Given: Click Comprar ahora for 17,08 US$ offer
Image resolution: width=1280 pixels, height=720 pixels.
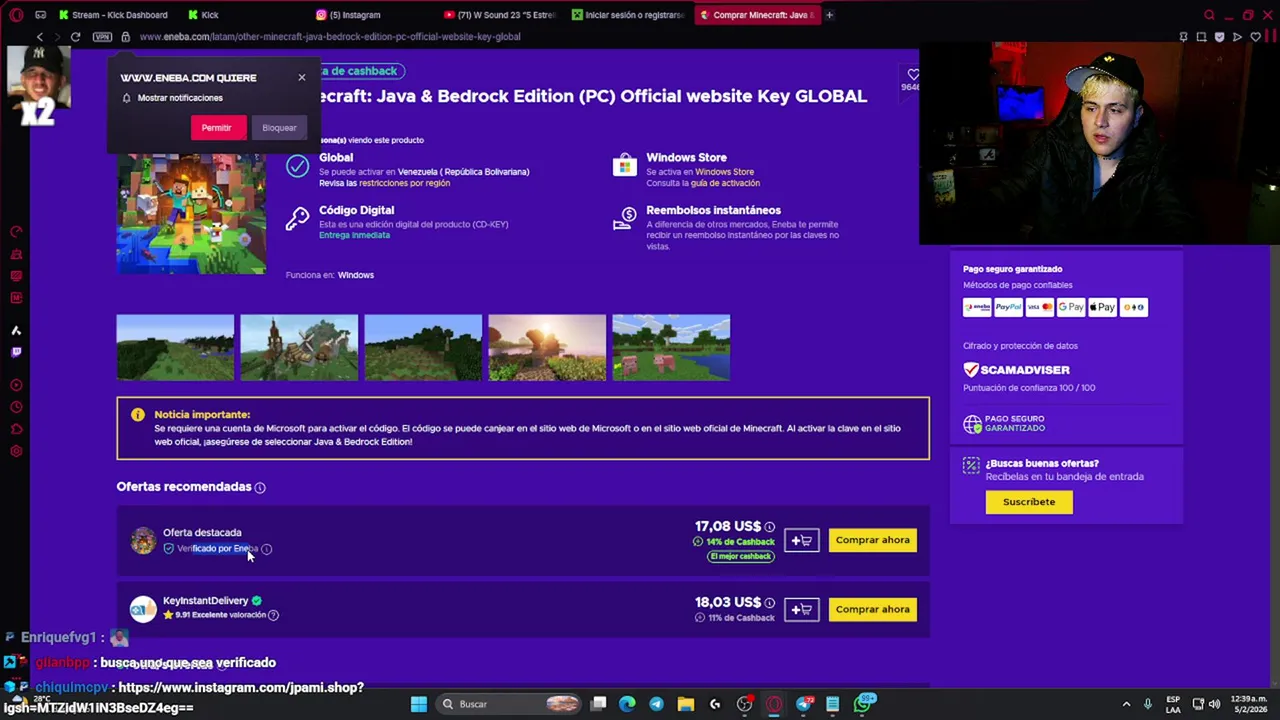Looking at the screenshot, I should click(x=873, y=540).
